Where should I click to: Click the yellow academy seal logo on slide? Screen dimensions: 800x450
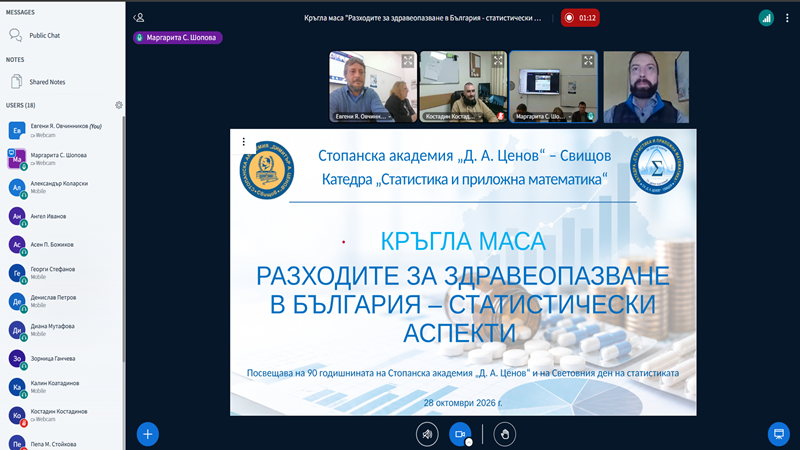(x=267, y=170)
